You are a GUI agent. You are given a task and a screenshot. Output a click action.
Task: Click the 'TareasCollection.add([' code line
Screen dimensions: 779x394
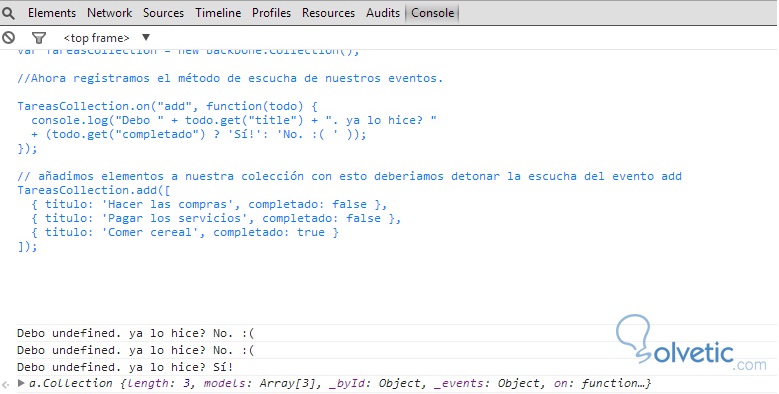pyautogui.click(x=94, y=190)
